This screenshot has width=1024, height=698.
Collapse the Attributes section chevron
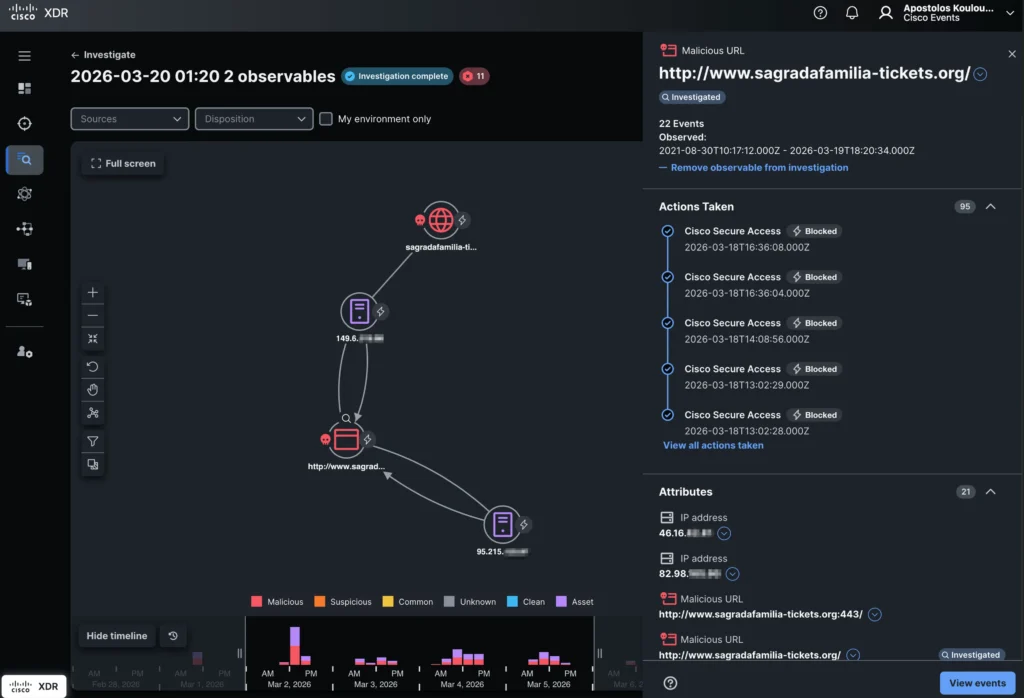click(990, 492)
